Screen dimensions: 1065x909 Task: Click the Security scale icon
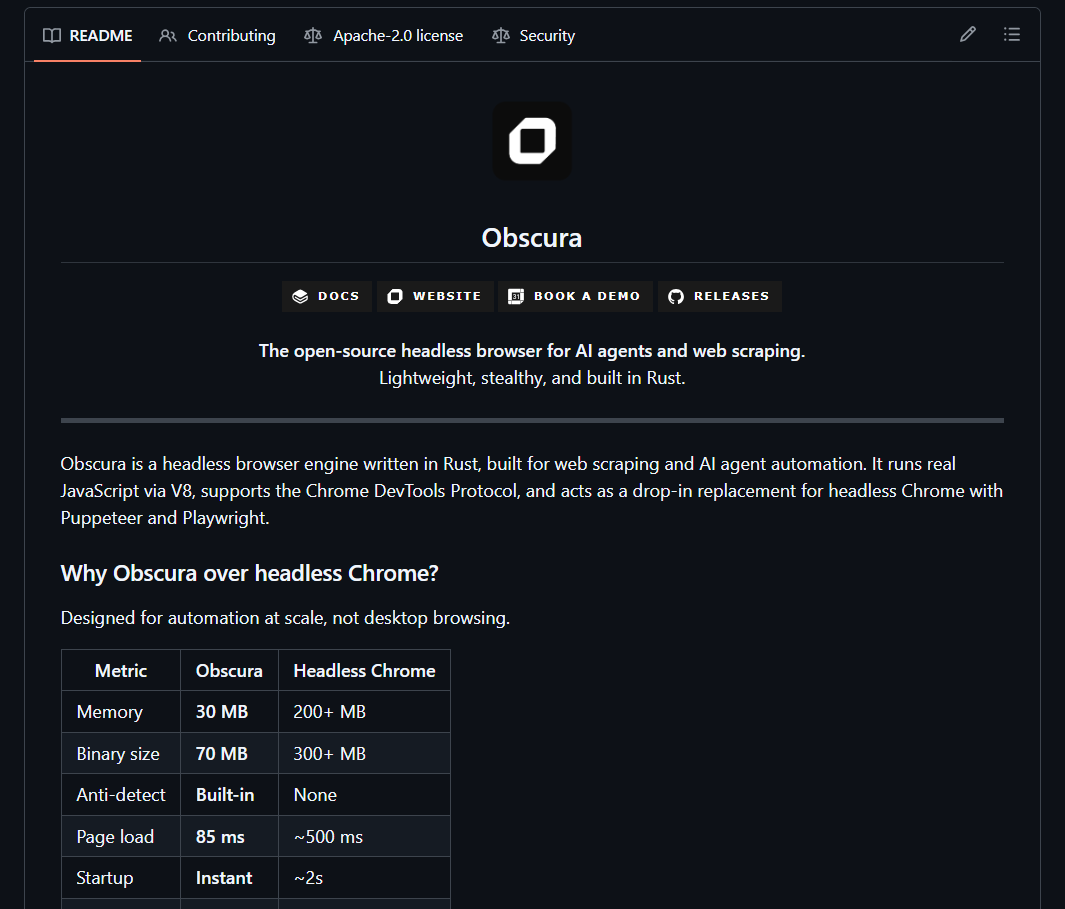501,35
